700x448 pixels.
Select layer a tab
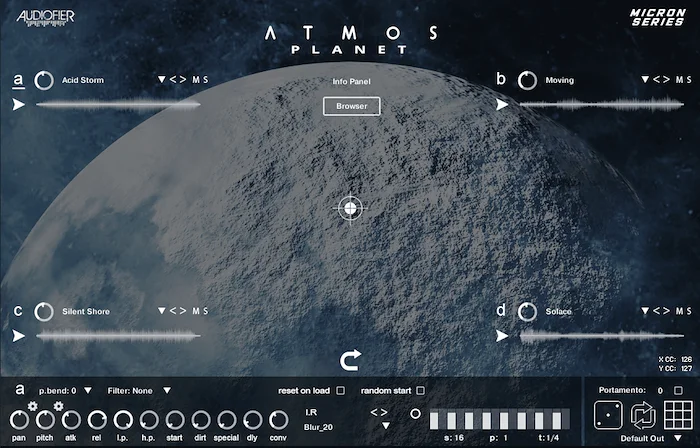[18, 80]
